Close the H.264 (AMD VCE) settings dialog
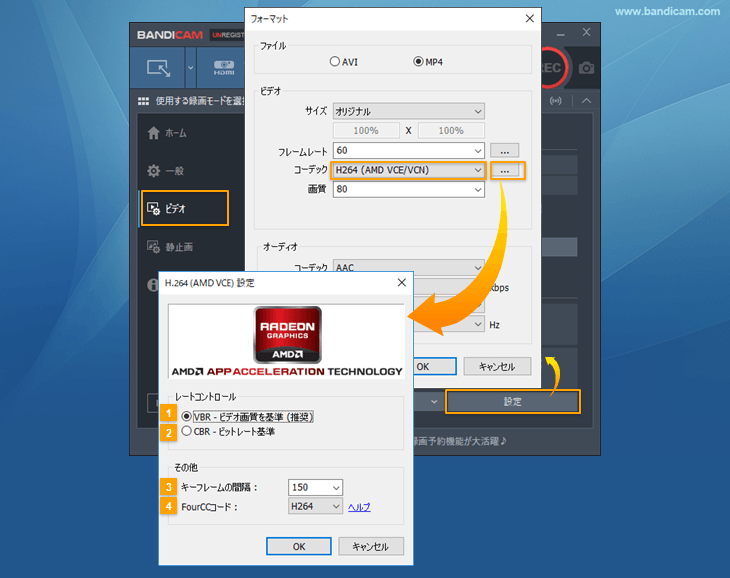The image size is (730, 578). [401, 282]
